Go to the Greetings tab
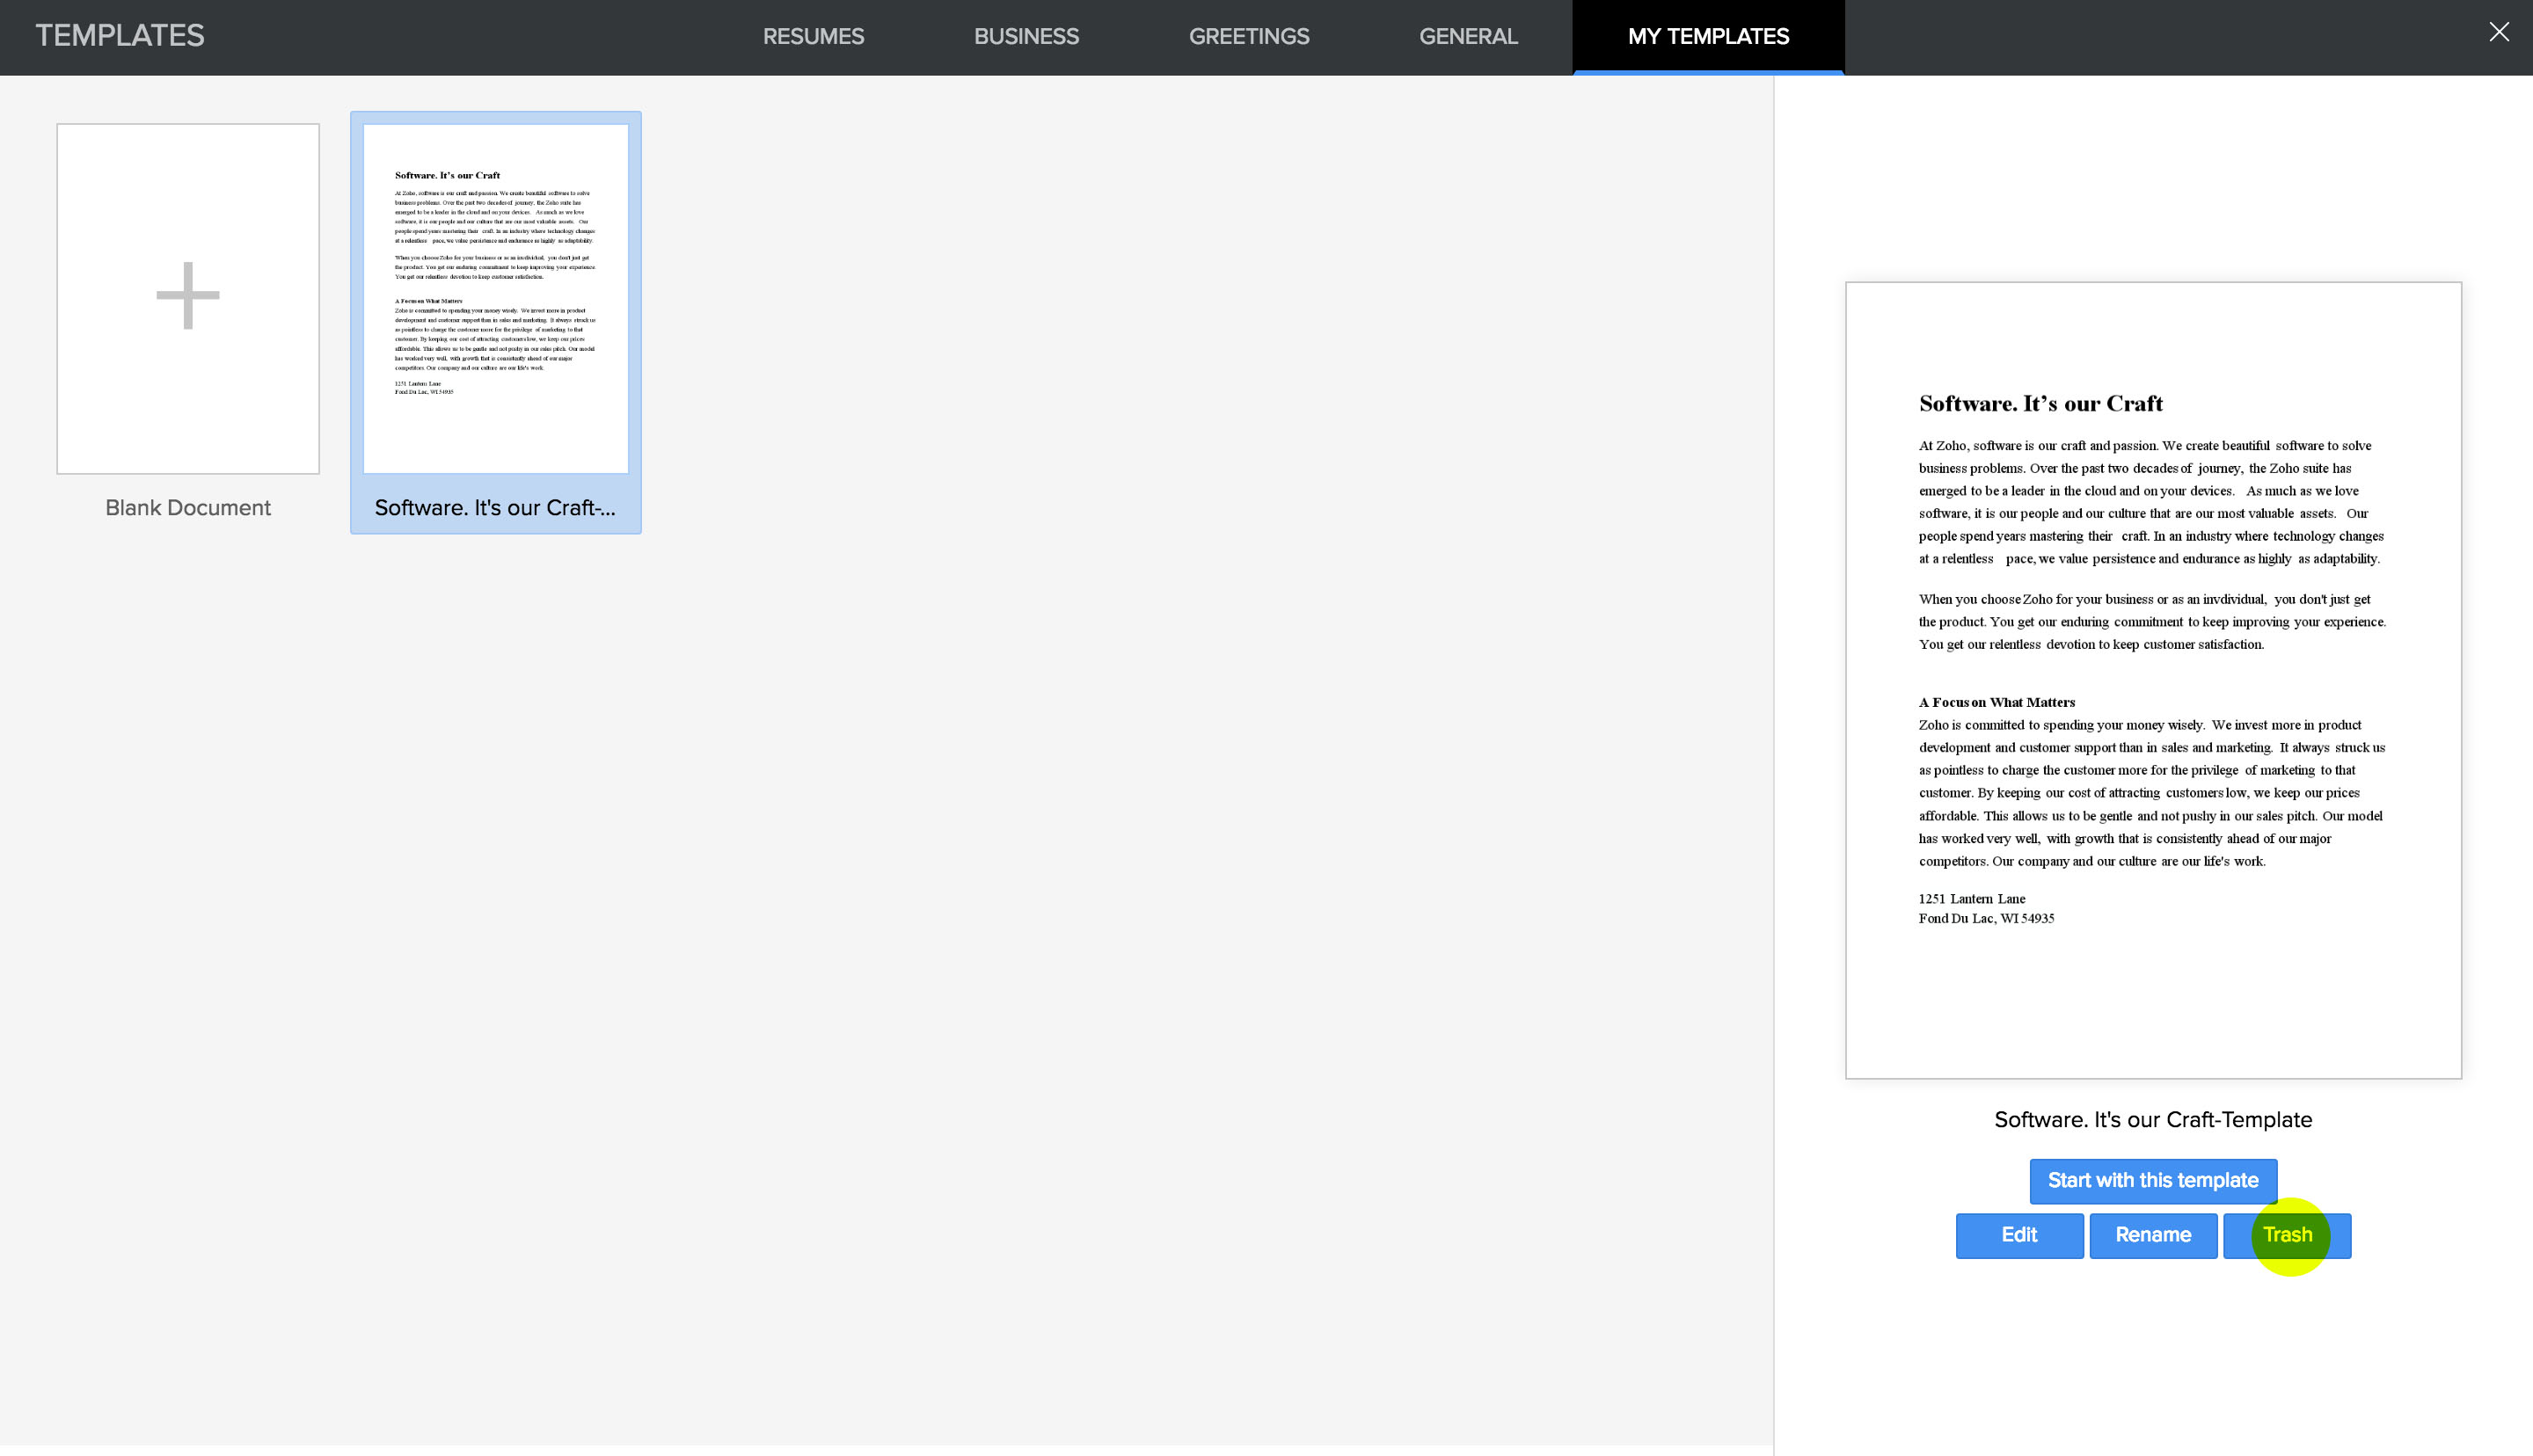Image resolution: width=2533 pixels, height=1456 pixels. 1249,37
